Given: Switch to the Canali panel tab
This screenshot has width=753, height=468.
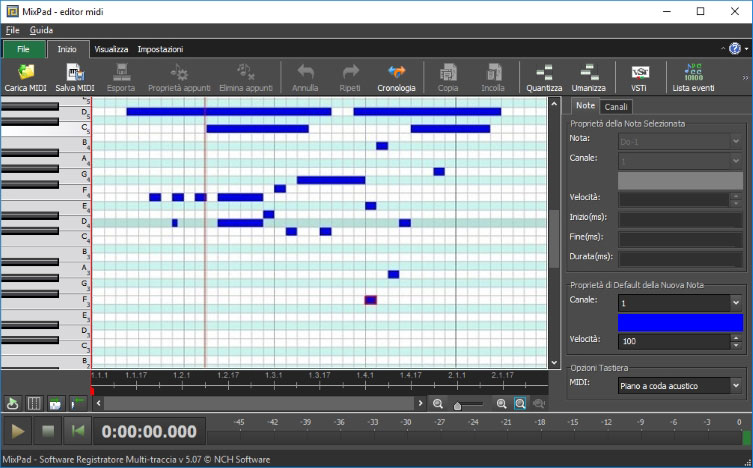Looking at the screenshot, I should [616, 107].
